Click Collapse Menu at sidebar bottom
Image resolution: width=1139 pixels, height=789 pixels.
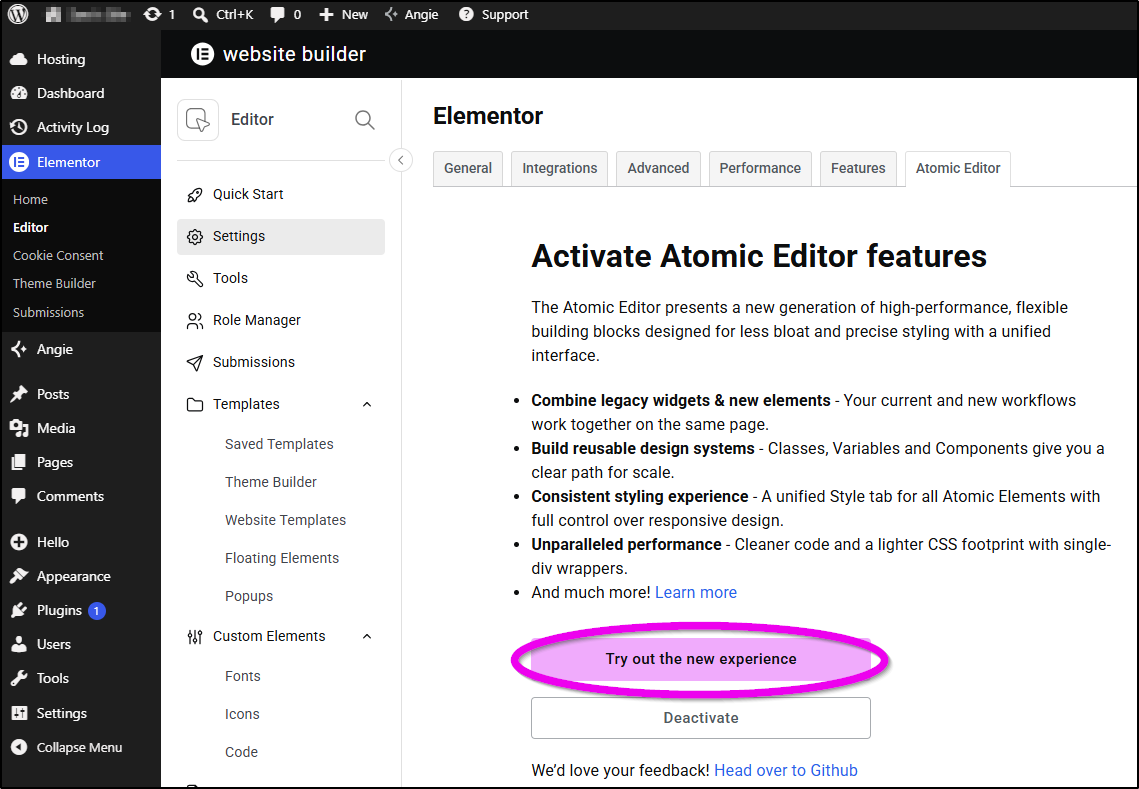[81, 748]
